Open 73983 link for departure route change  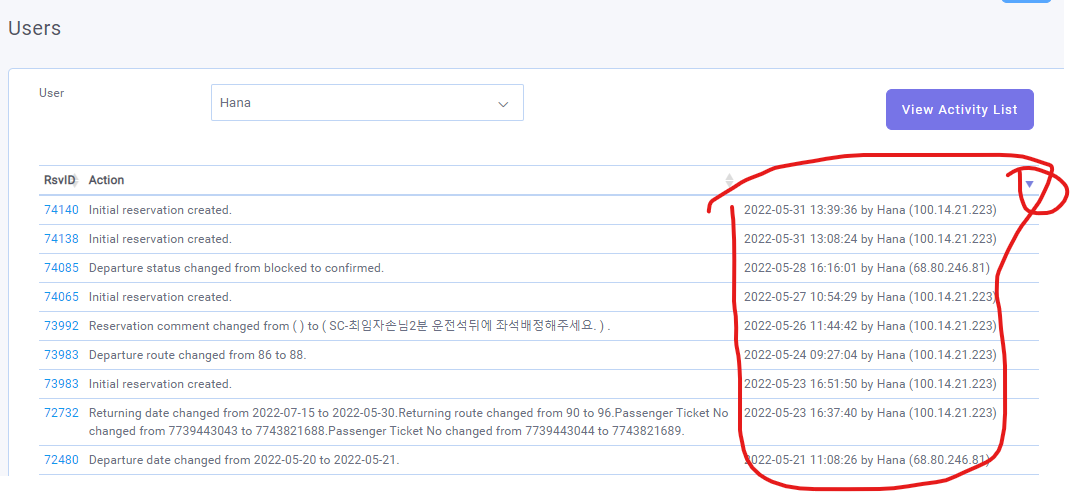[61, 355]
